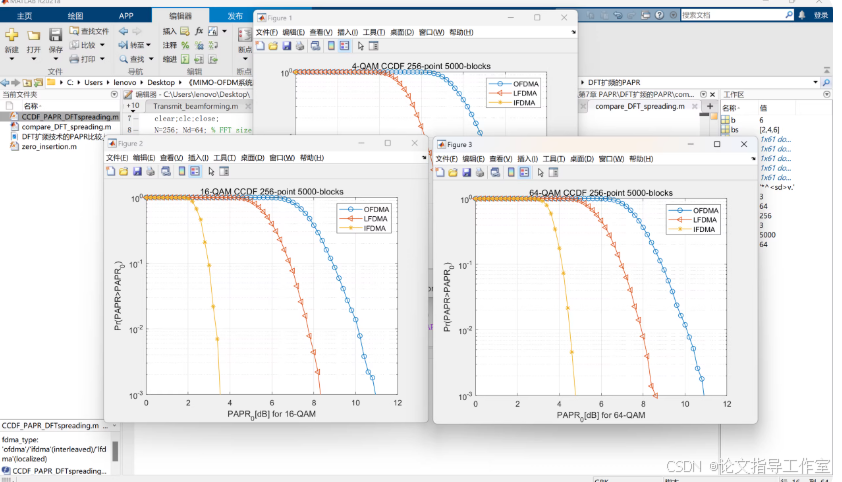Switch to the APP ribbon tab
842x482 pixels.
[126, 16]
